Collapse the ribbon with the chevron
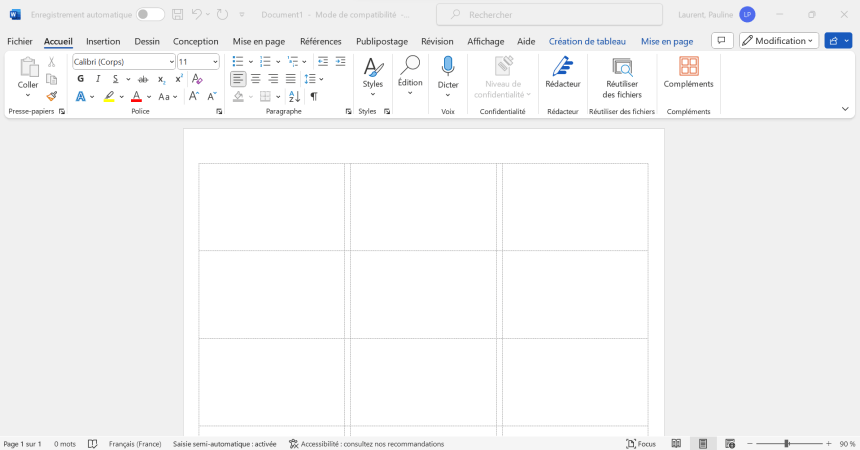The image size is (860, 450). click(845, 109)
